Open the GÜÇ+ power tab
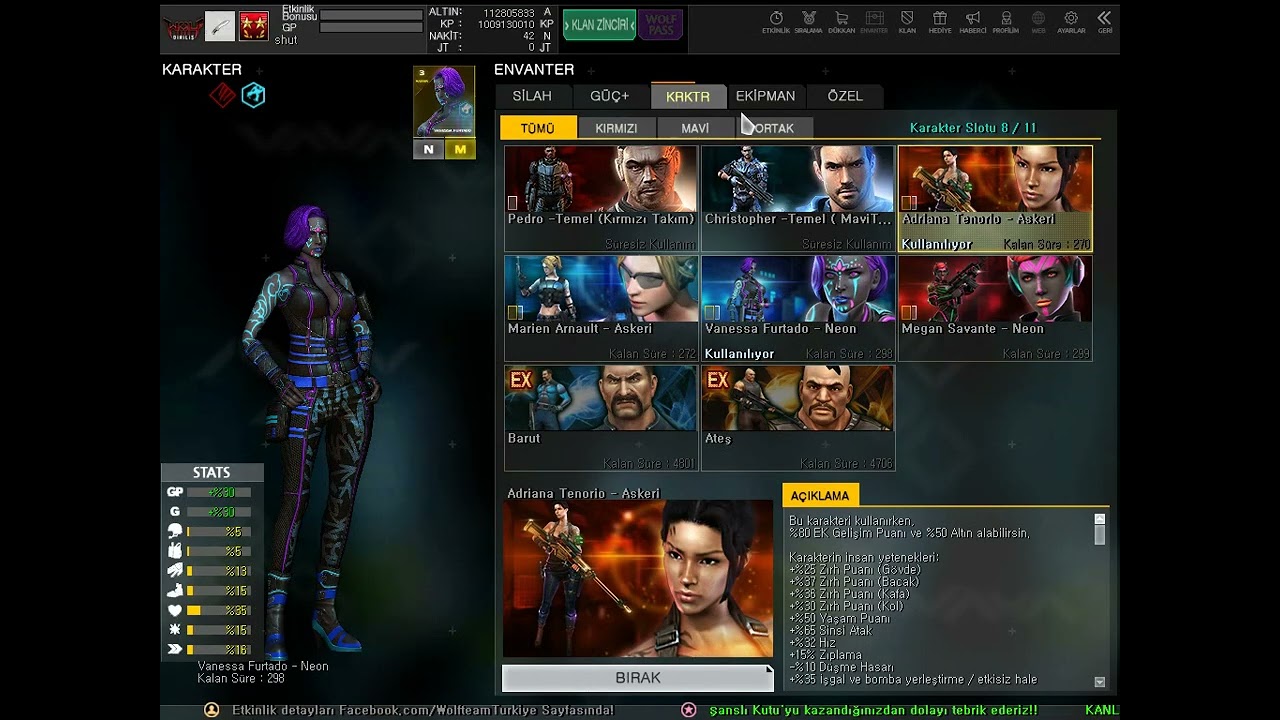The image size is (1280, 720). [x=610, y=96]
